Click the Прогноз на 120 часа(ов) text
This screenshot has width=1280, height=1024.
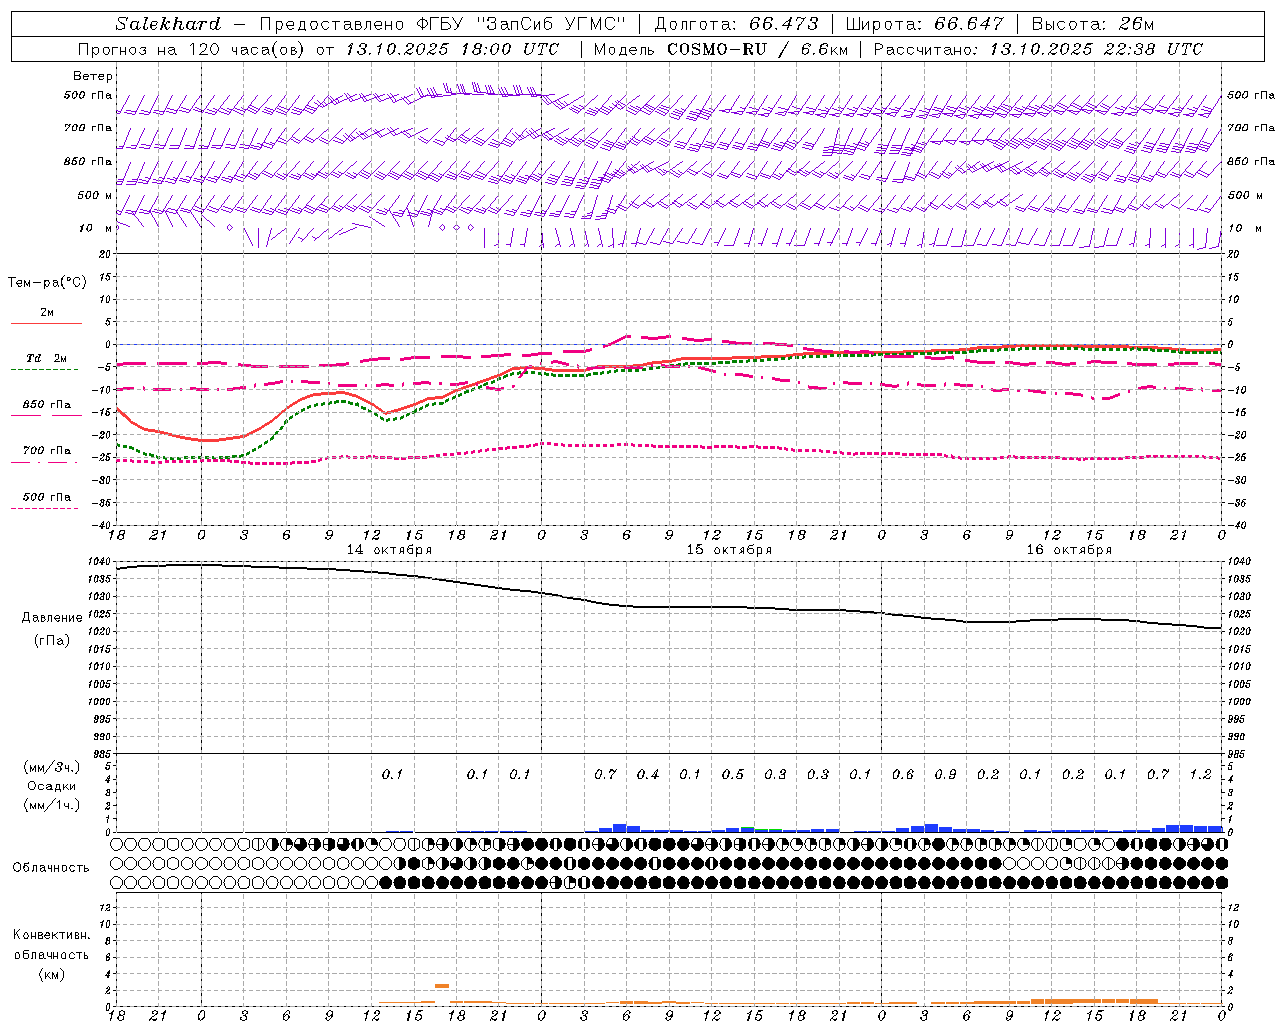pos(192,49)
